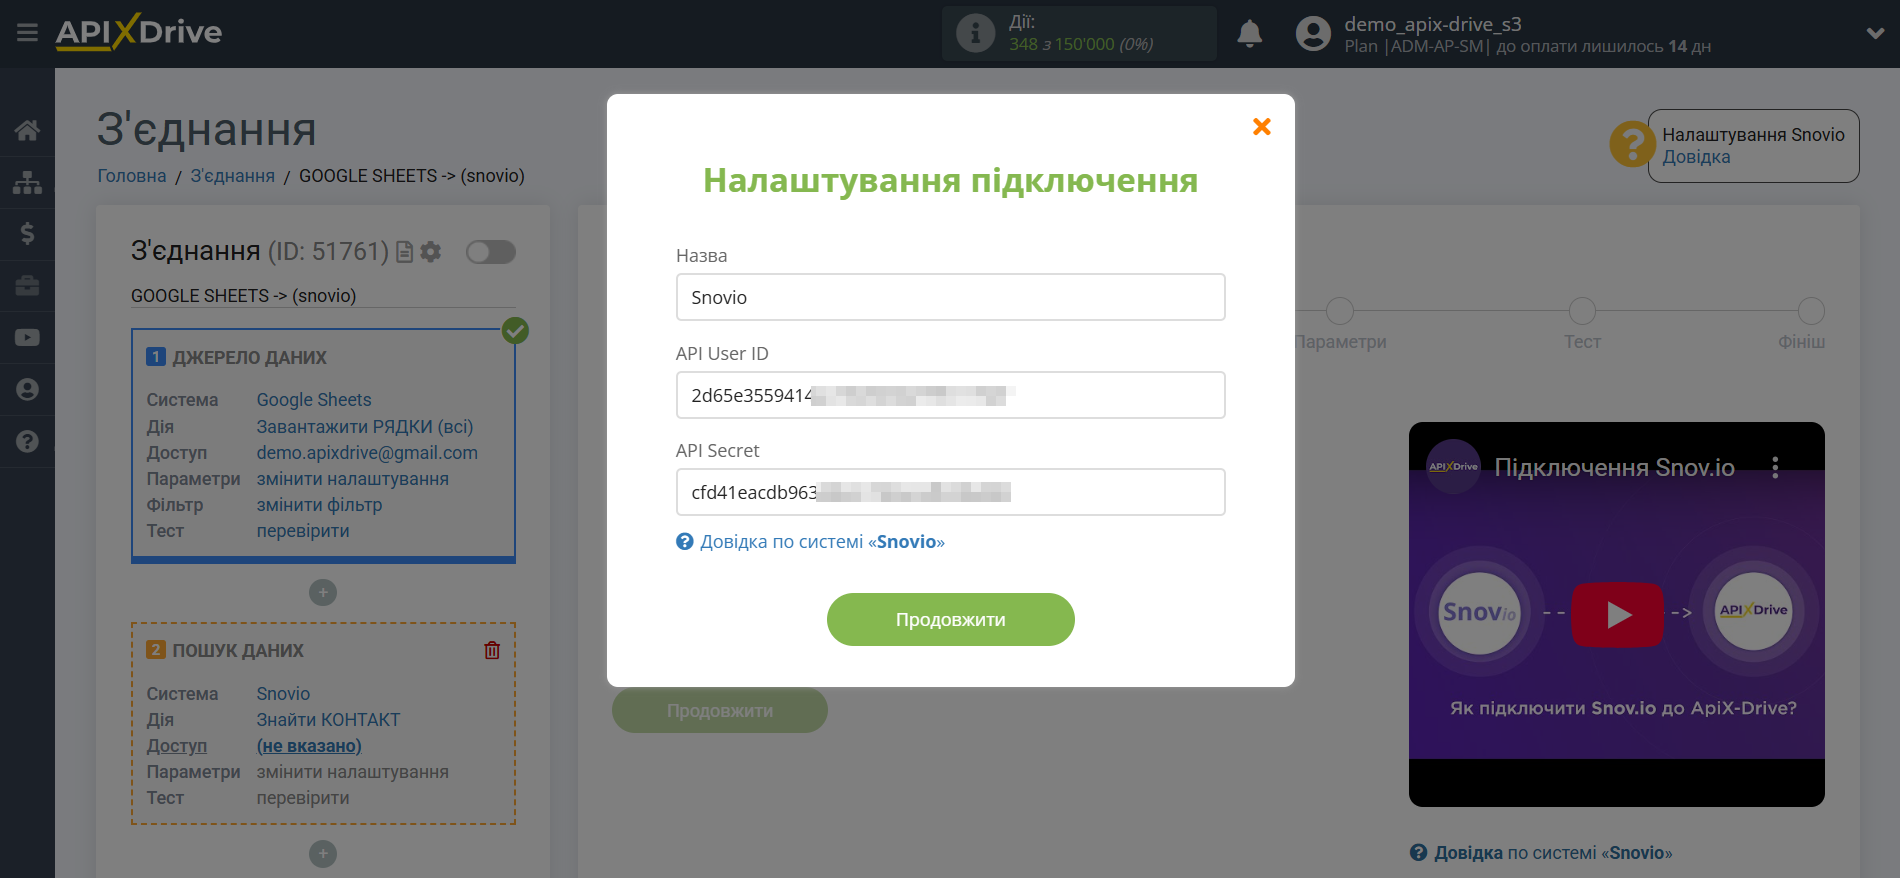Add step with plus below search block
Viewport: 1900px width, 878px height.
323,854
